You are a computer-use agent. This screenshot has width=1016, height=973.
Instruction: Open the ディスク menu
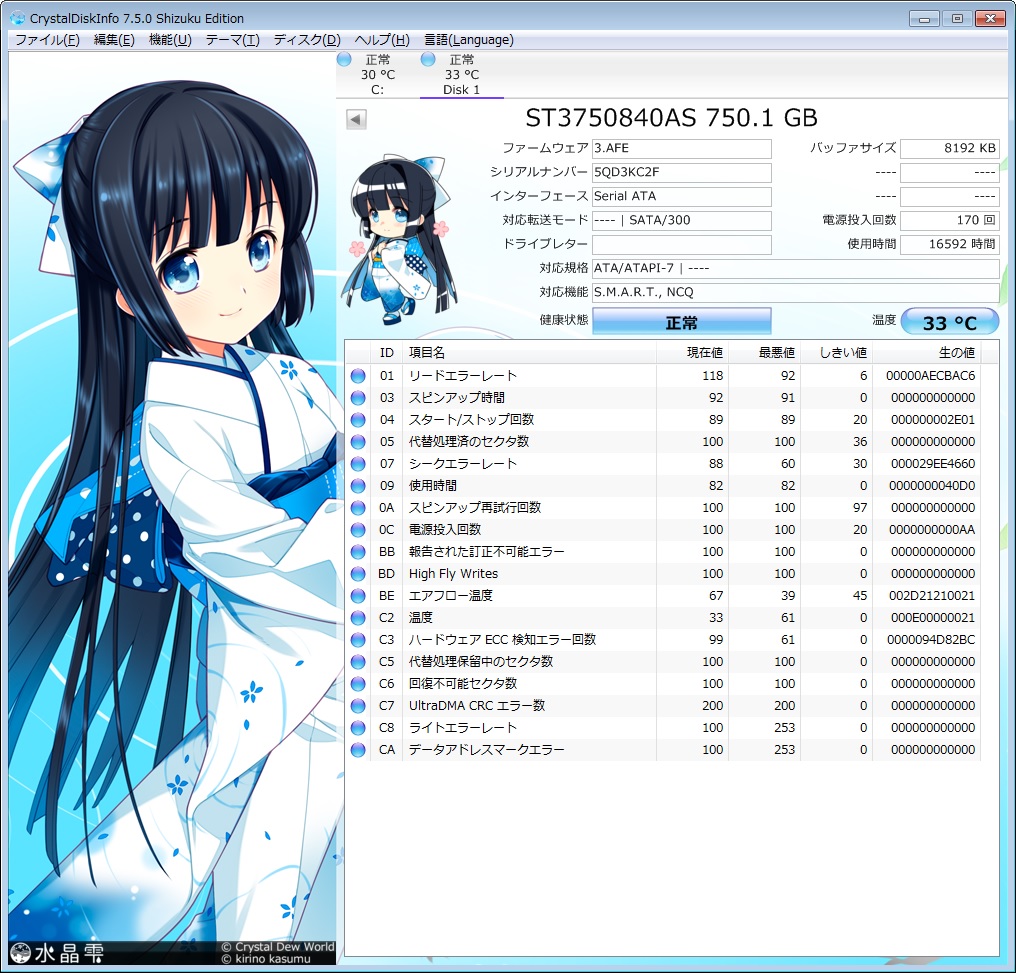click(308, 40)
